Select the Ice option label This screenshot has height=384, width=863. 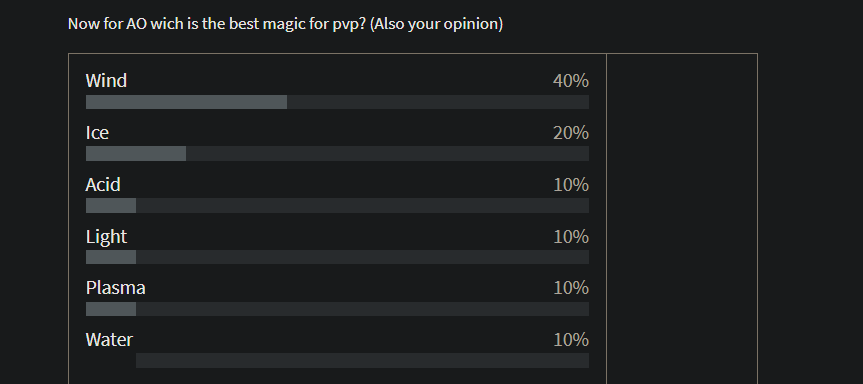97,133
